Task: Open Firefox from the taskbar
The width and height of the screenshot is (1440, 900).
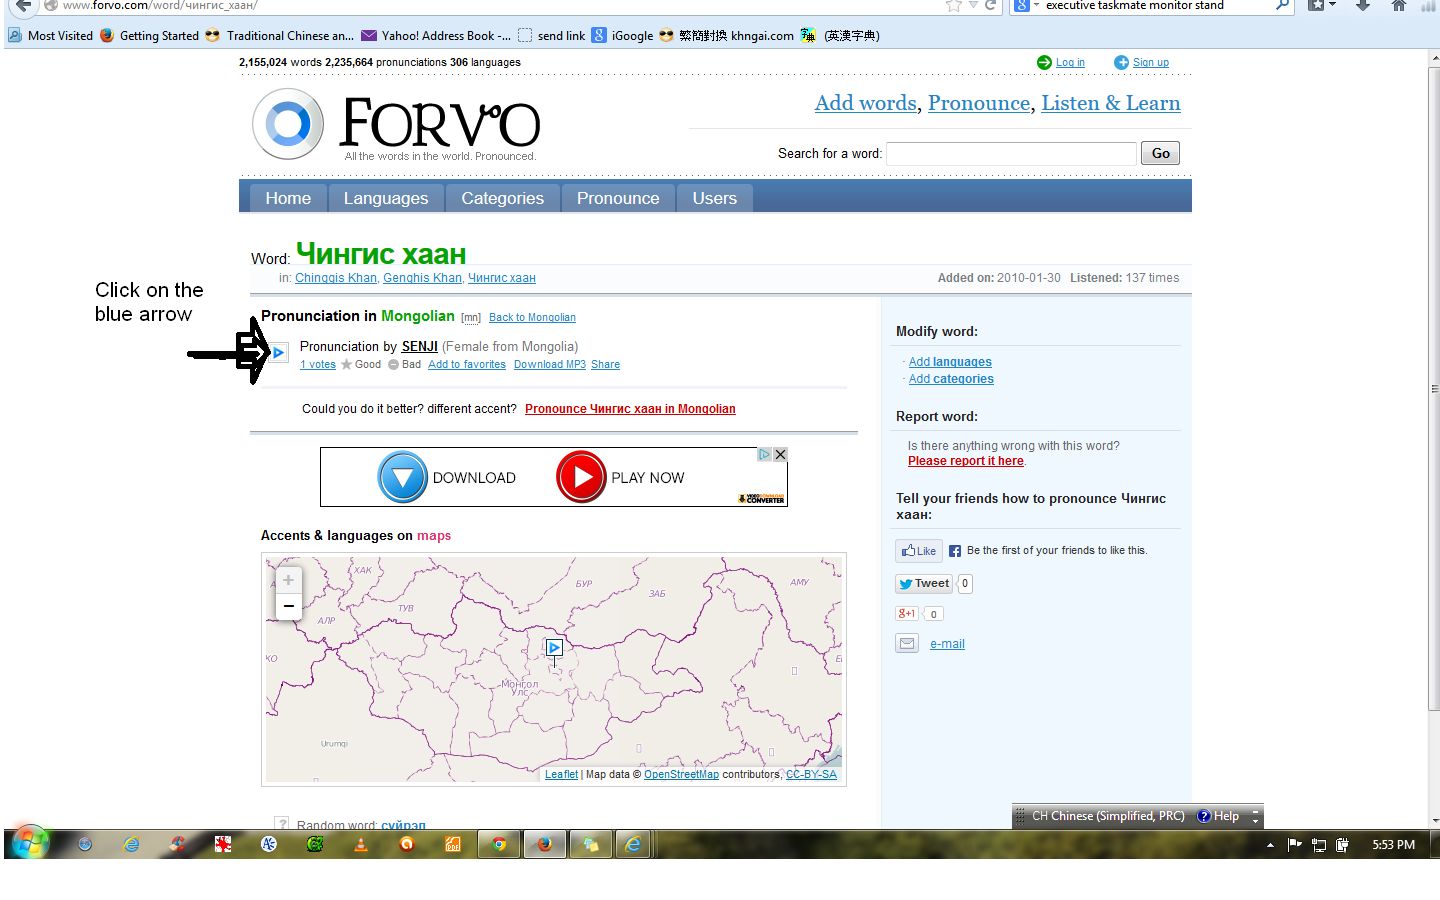Action: (544, 844)
